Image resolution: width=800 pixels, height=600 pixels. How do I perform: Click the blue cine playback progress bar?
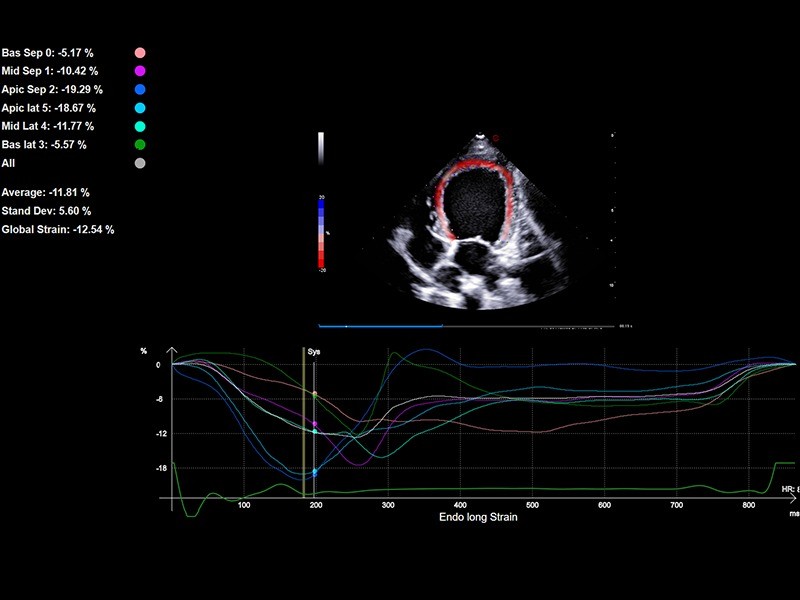coord(380,326)
